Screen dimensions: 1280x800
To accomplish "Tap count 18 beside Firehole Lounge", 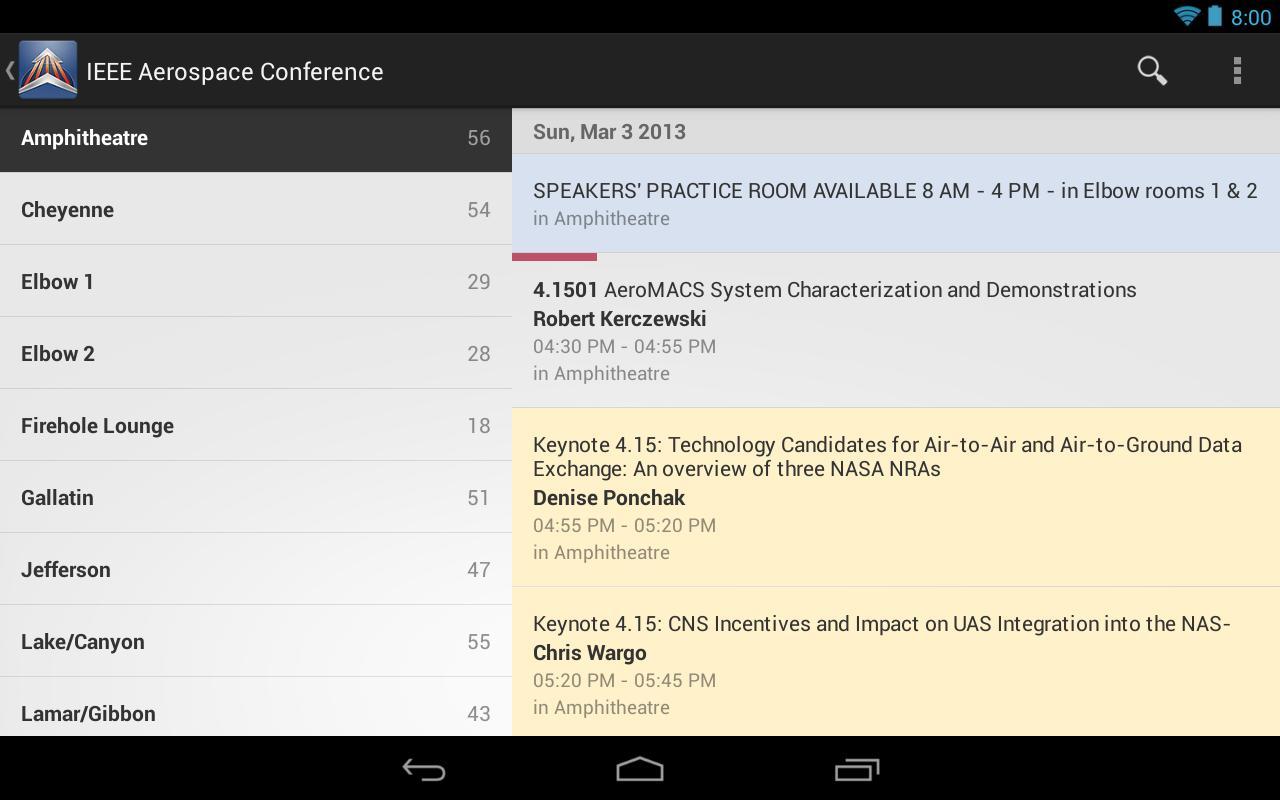I will (479, 426).
